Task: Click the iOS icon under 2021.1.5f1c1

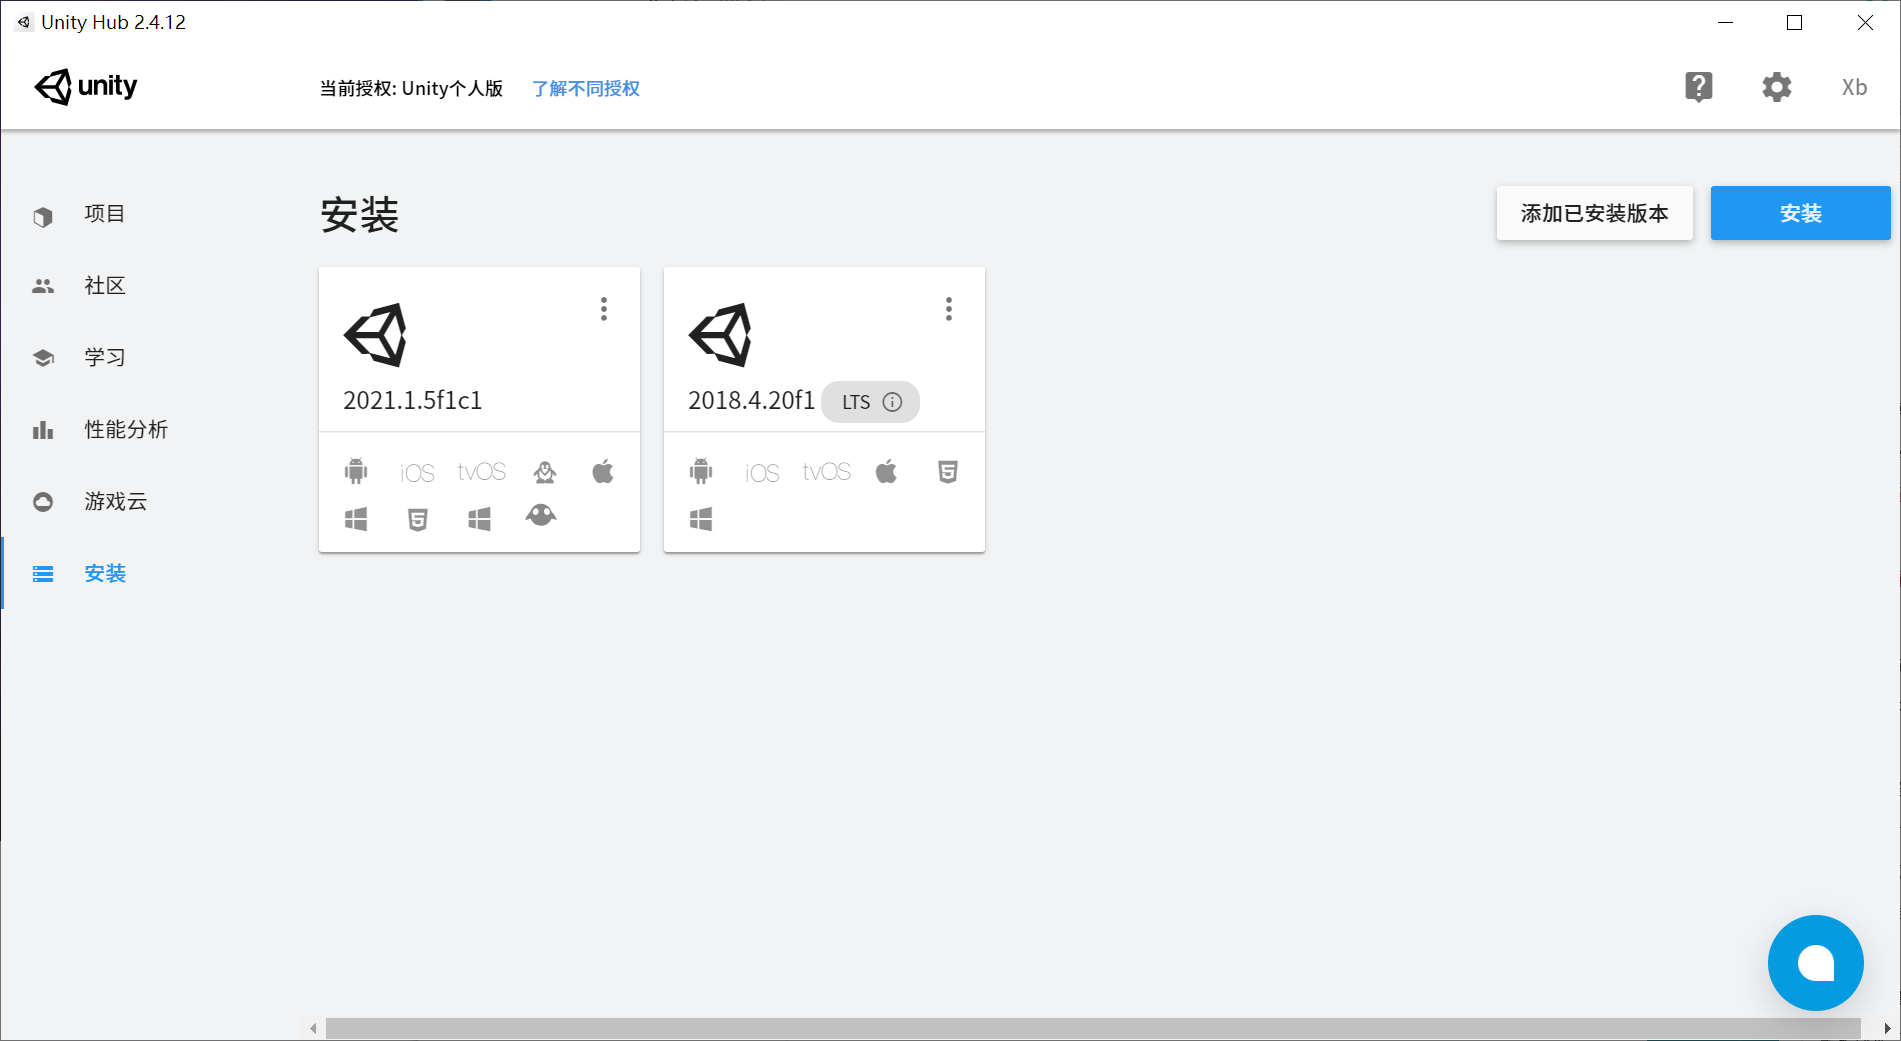Action: pyautogui.click(x=416, y=471)
